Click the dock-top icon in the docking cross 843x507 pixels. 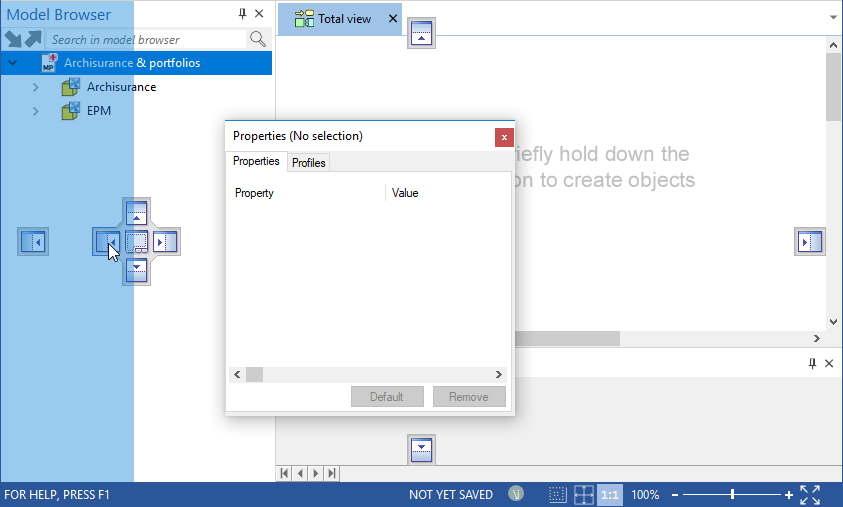click(x=137, y=212)
